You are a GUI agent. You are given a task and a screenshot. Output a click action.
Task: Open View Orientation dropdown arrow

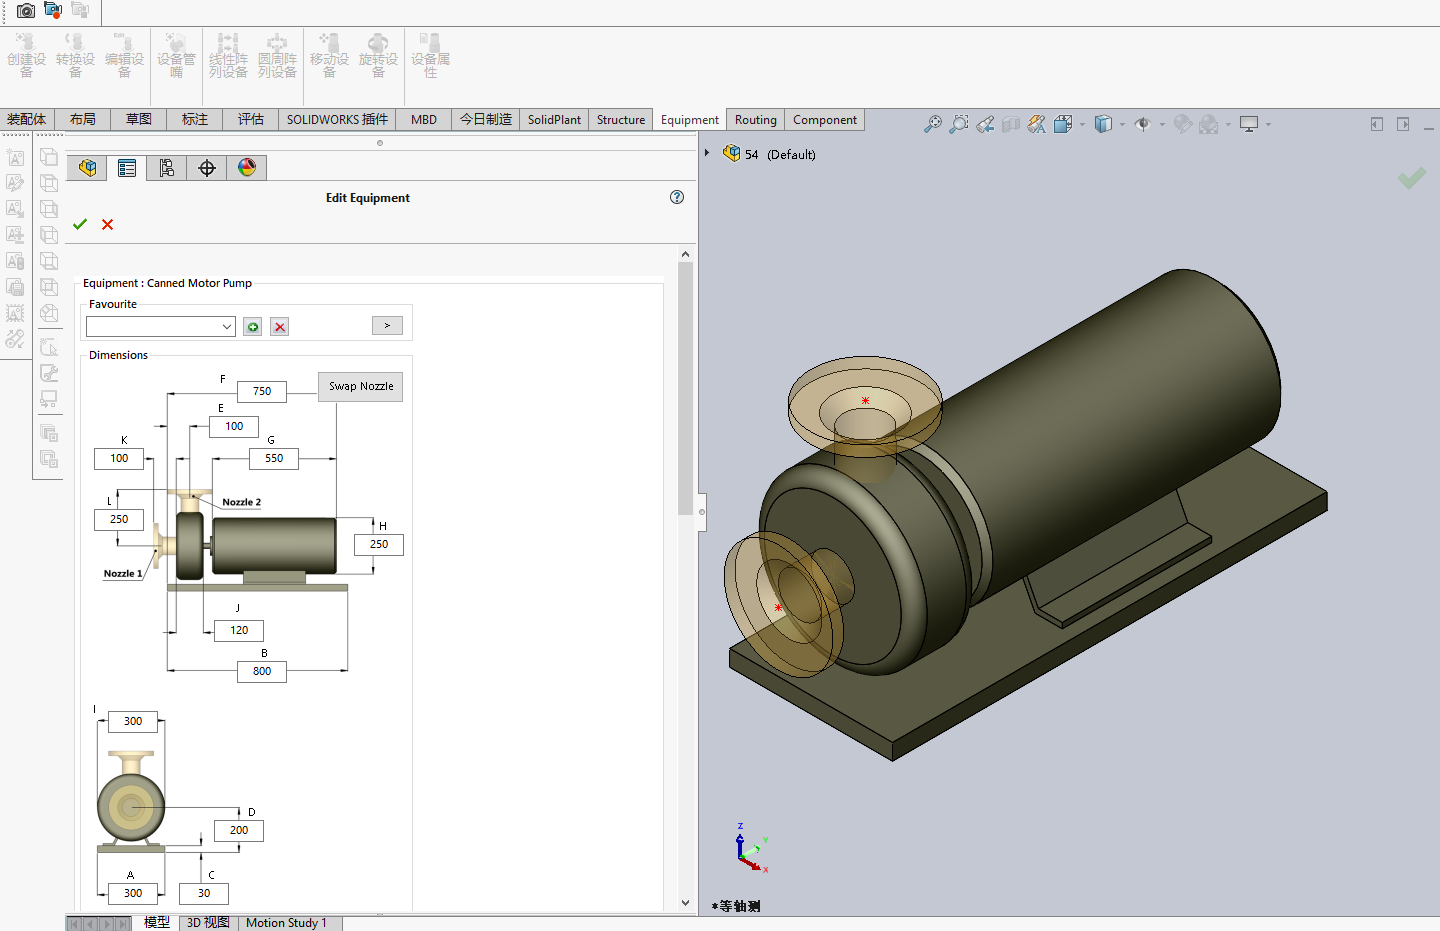click(1082, 125)
